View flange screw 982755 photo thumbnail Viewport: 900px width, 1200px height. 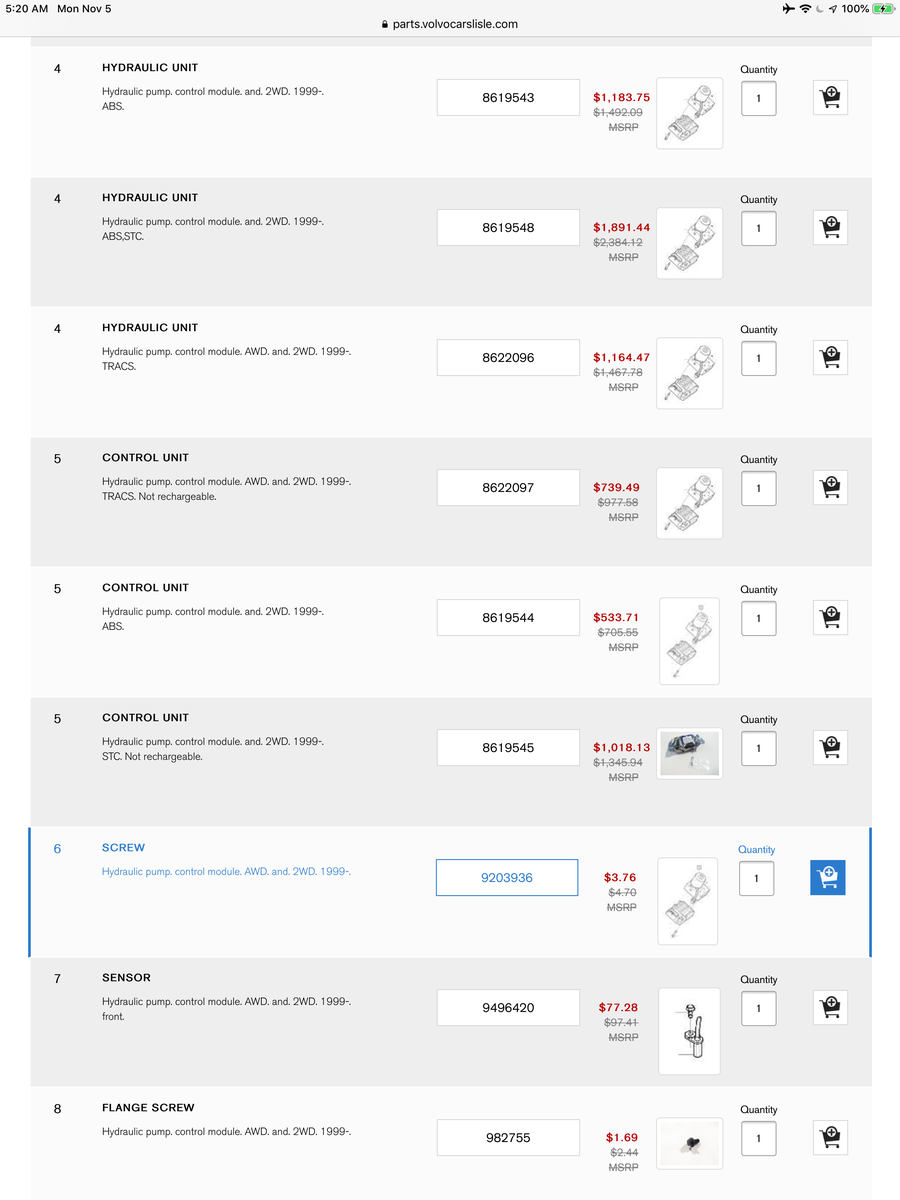coord(689,1143)
